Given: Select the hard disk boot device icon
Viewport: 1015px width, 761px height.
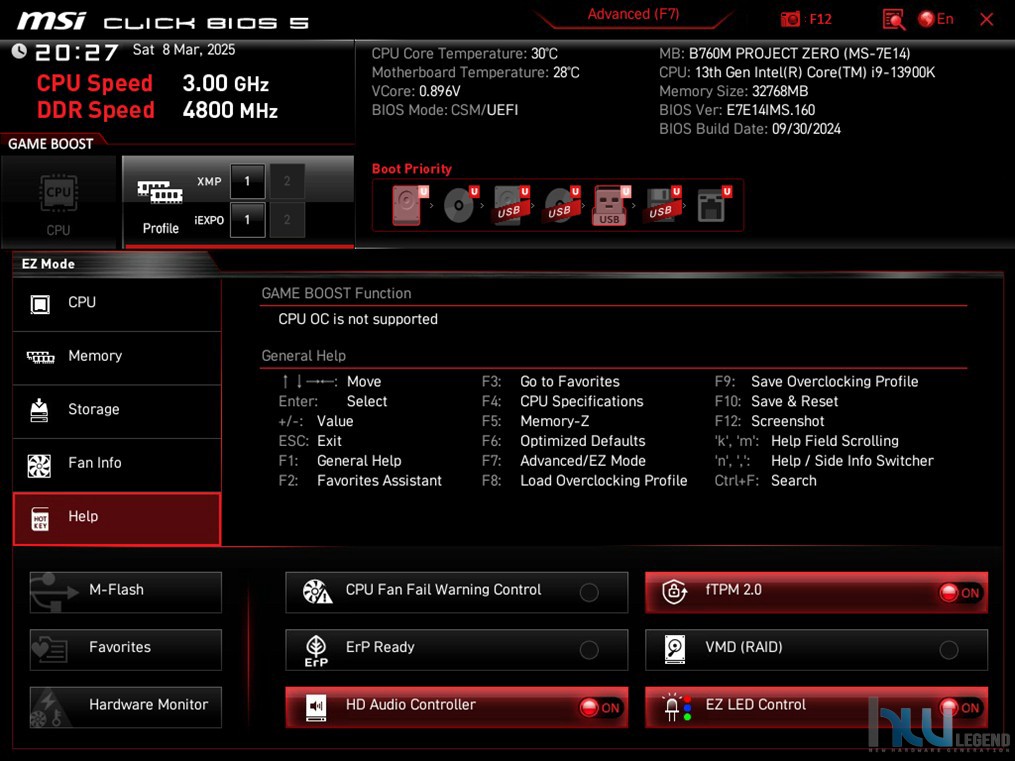Looking at the screenshot, I should tap(408, 204).
